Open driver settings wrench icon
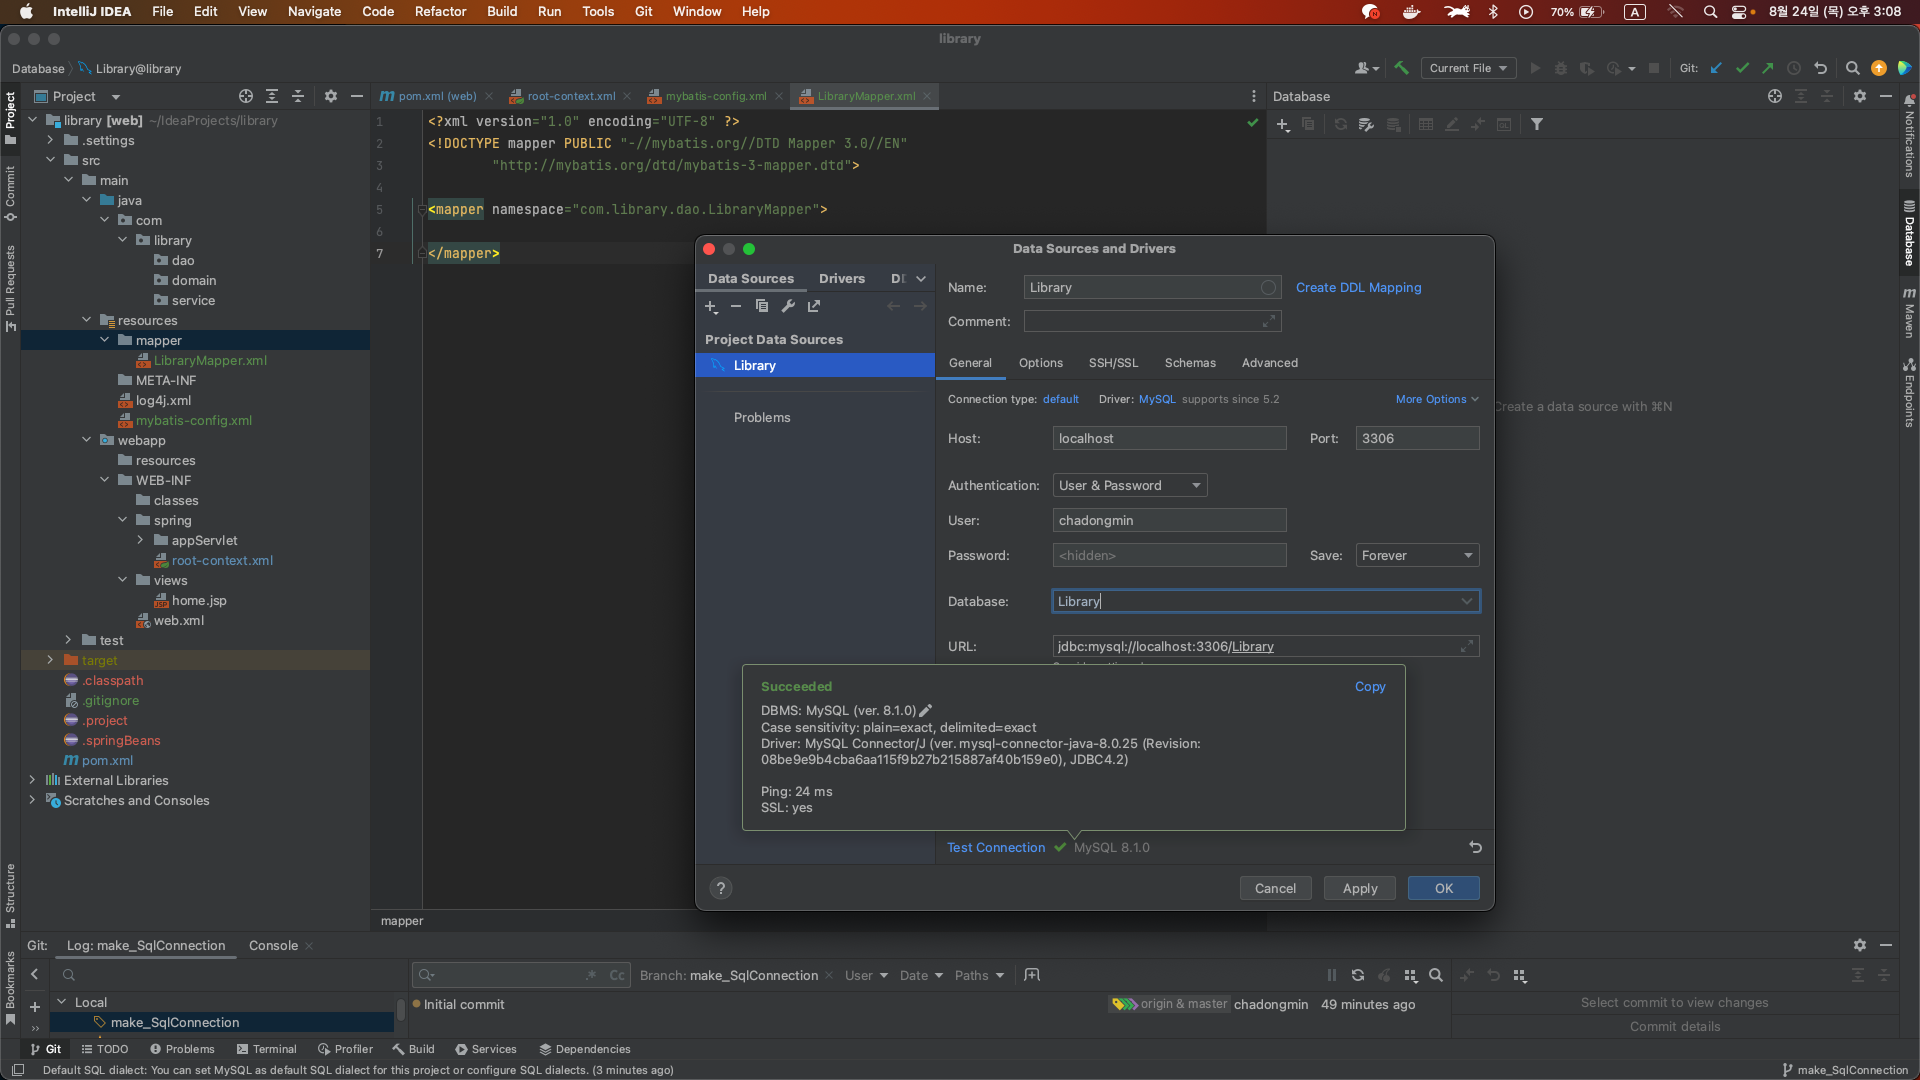The width and height of the screenshot is (1920, 1080). click(788, 306)
